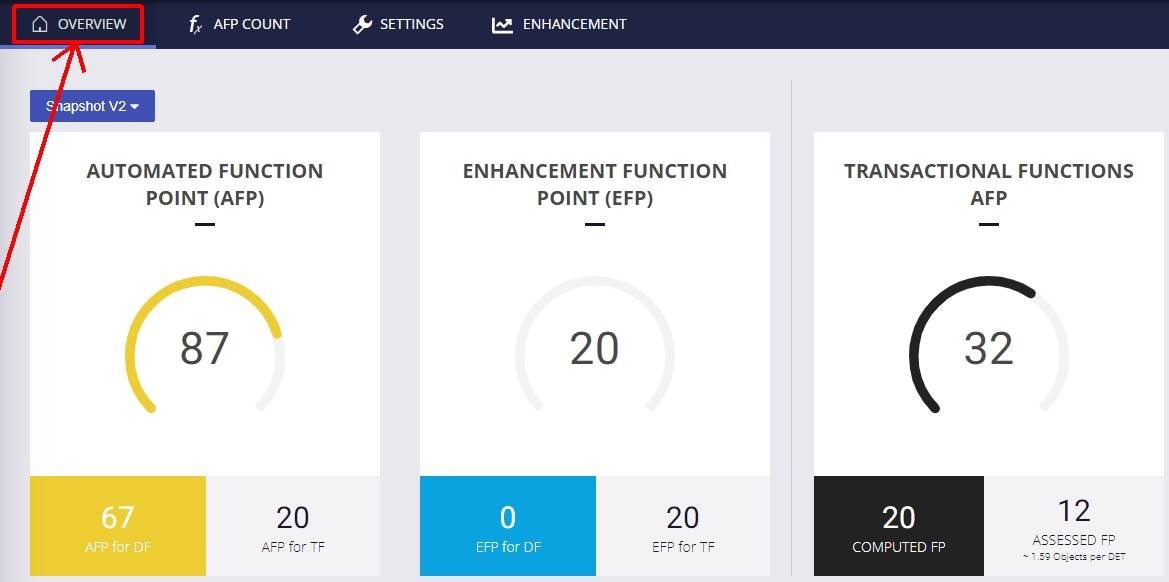Click the black Transactional Functions gauge 32
Image resolution: width=1169 pixels, height=582 pixels.
coord(989,349)
